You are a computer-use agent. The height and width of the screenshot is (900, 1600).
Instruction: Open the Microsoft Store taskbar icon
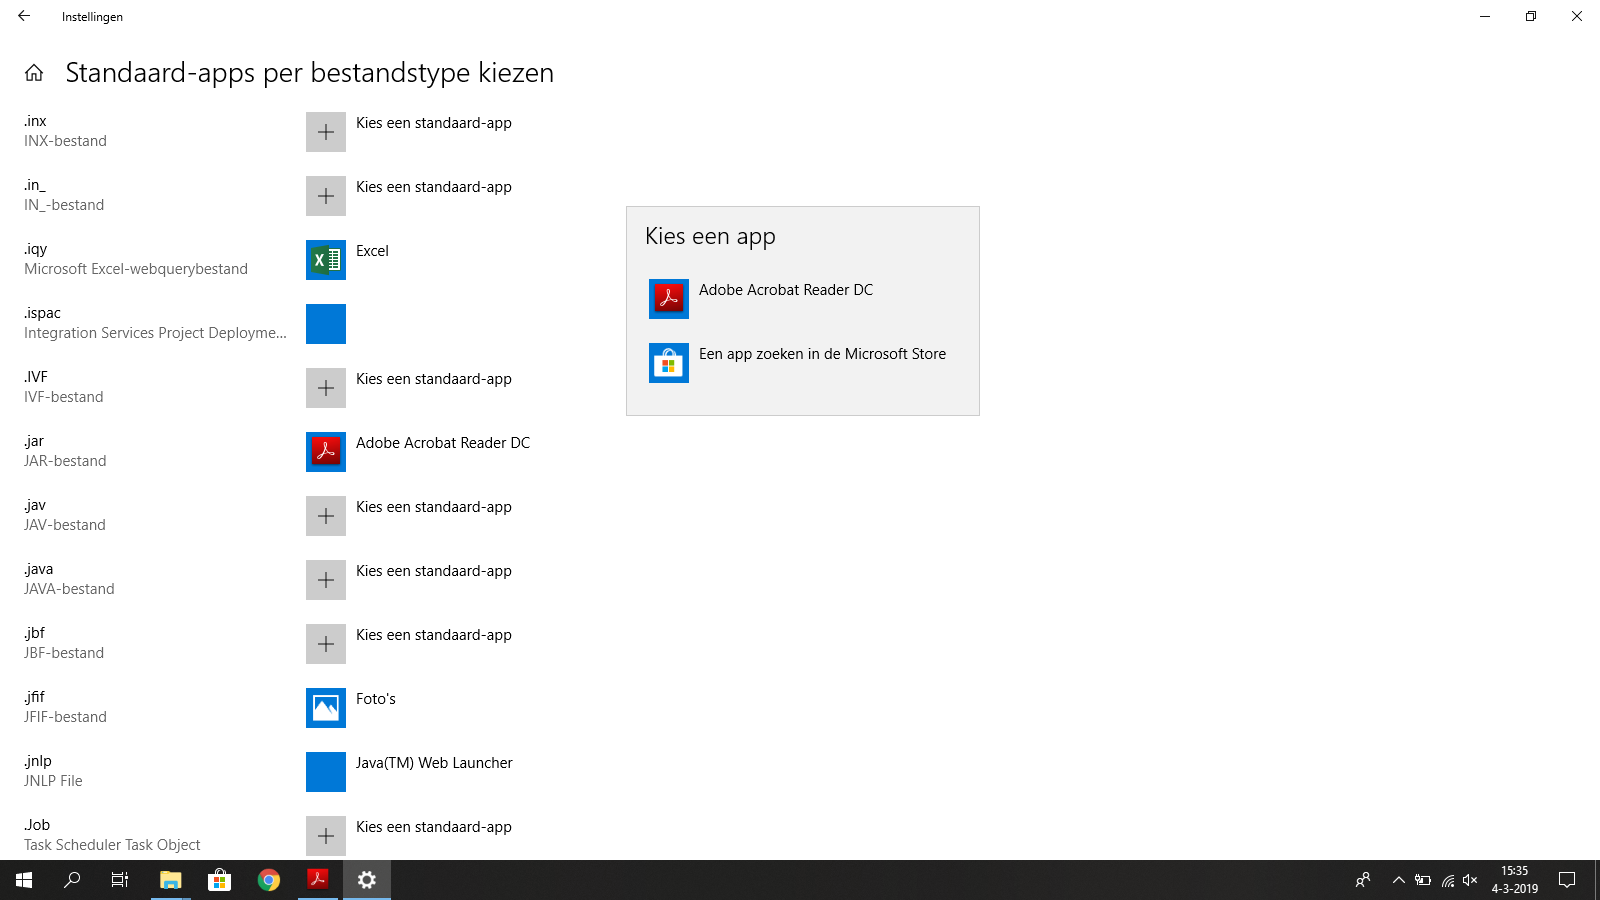[x=220, y=880]
